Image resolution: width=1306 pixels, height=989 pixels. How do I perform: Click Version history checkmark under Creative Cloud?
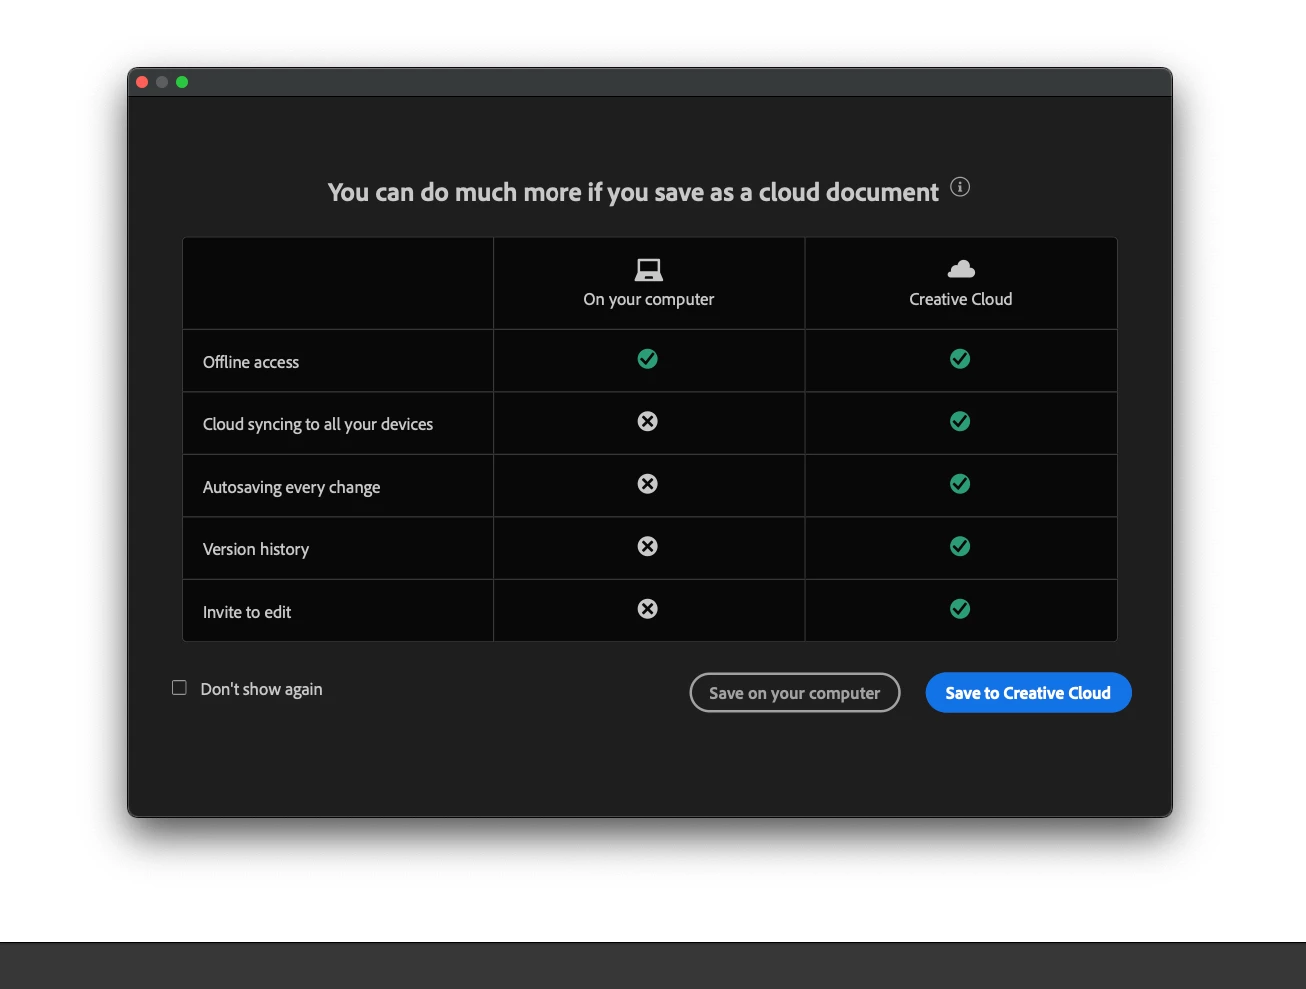pyautogui.click(x=960, y=546)
